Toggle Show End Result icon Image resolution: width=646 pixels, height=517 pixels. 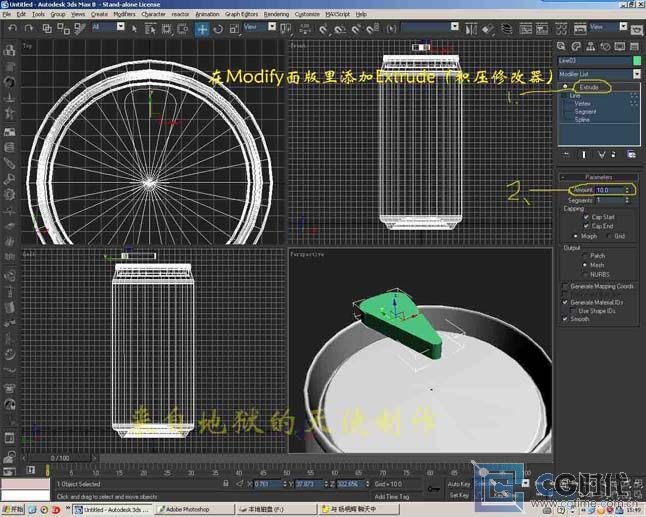pos(584,154)
